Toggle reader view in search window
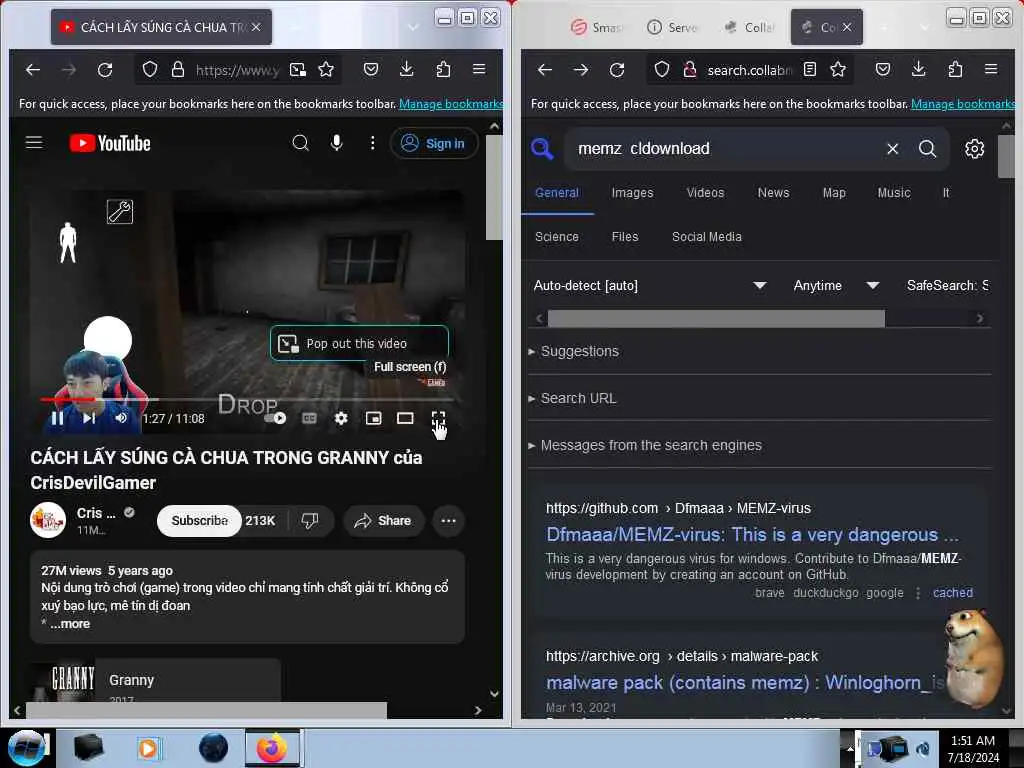The height and width of the screenshot is (768, 1024). [810, 69]
